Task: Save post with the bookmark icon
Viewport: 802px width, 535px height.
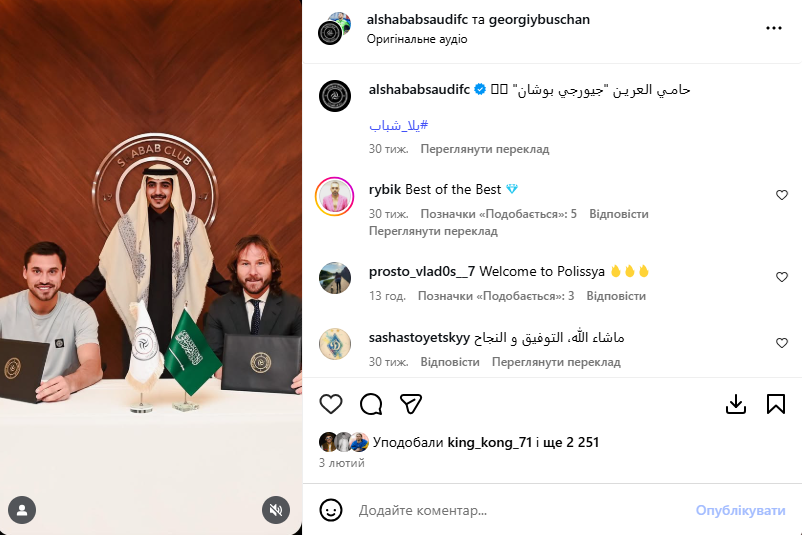Action: coord(776,404)
